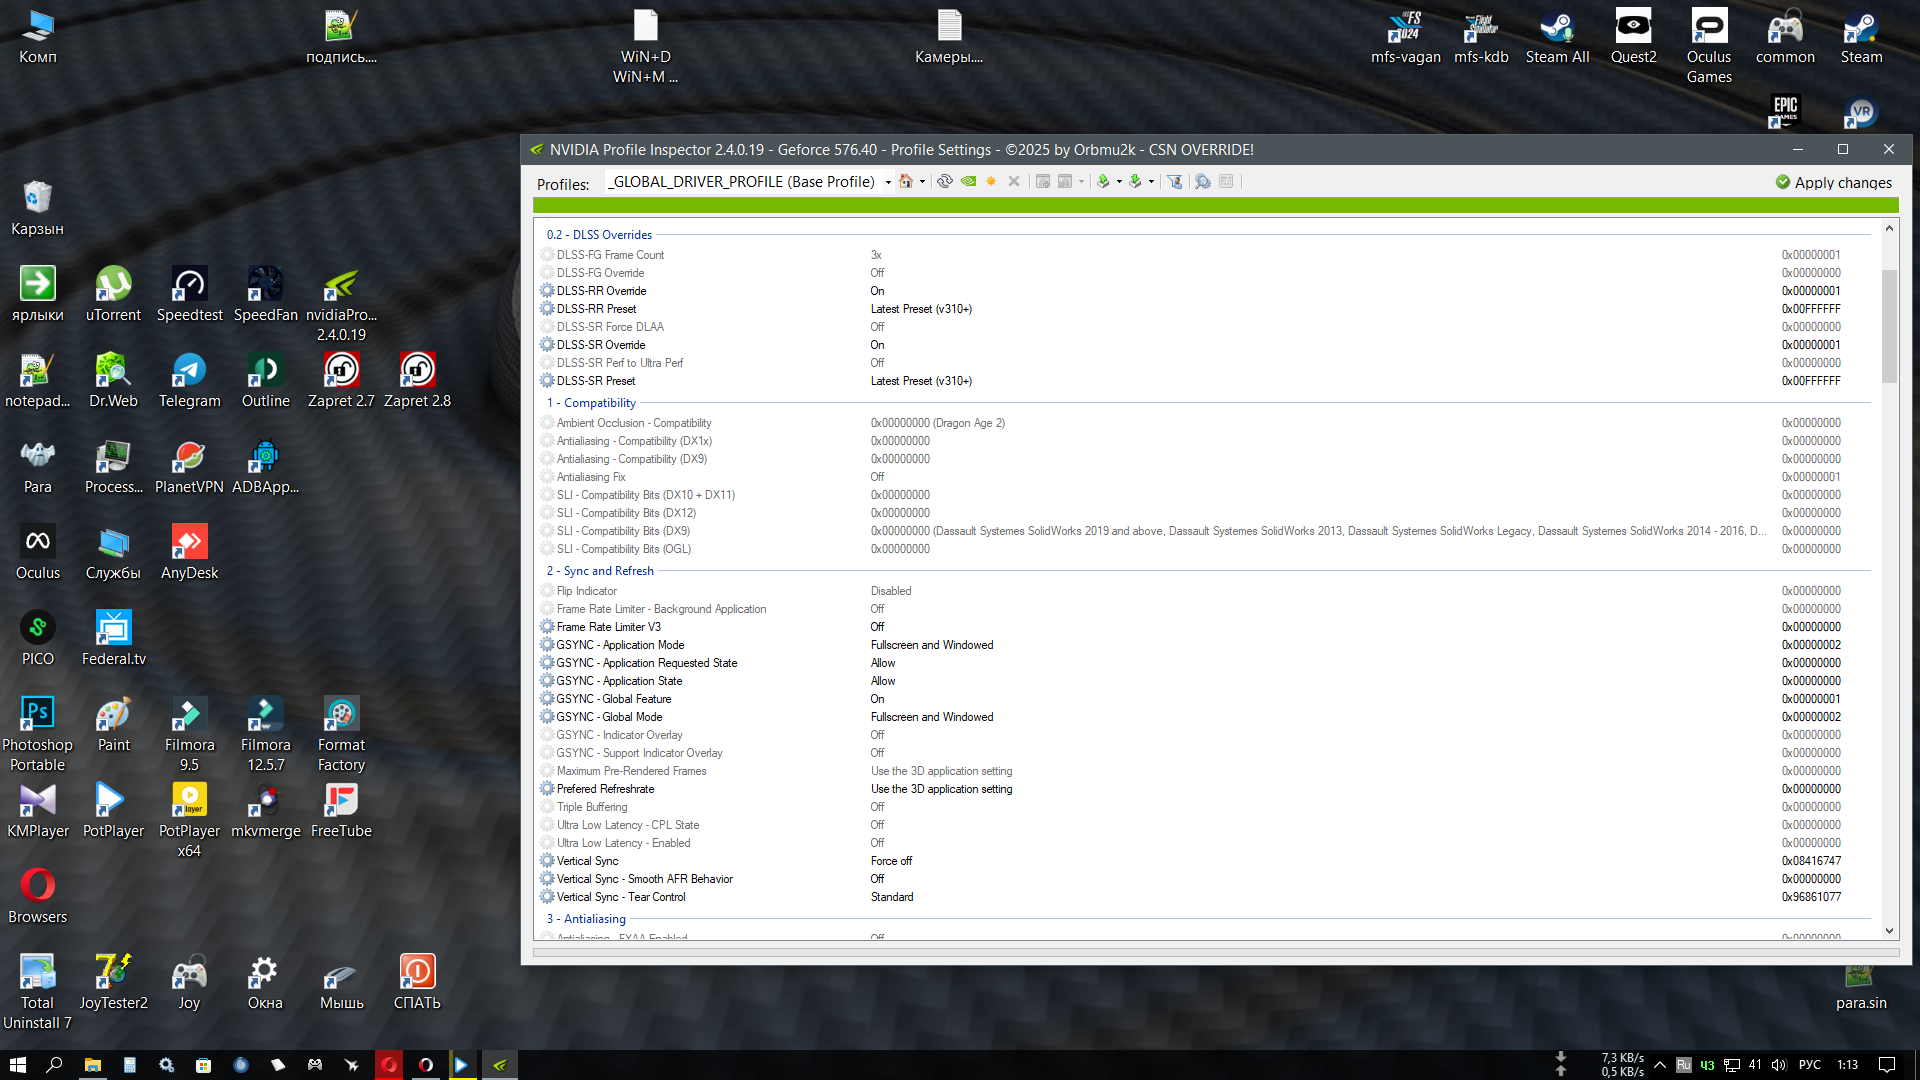Click the refresh settings icon

(944, 181)
